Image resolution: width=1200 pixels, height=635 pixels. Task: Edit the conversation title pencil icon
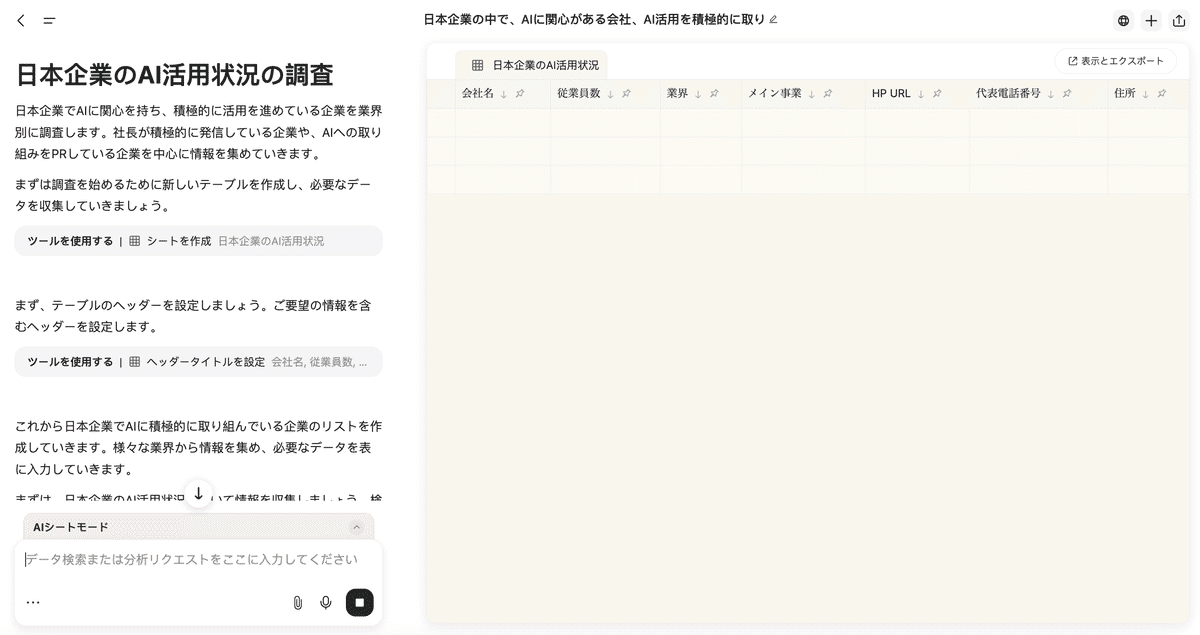pyautogui.click(x=773, y=19)
